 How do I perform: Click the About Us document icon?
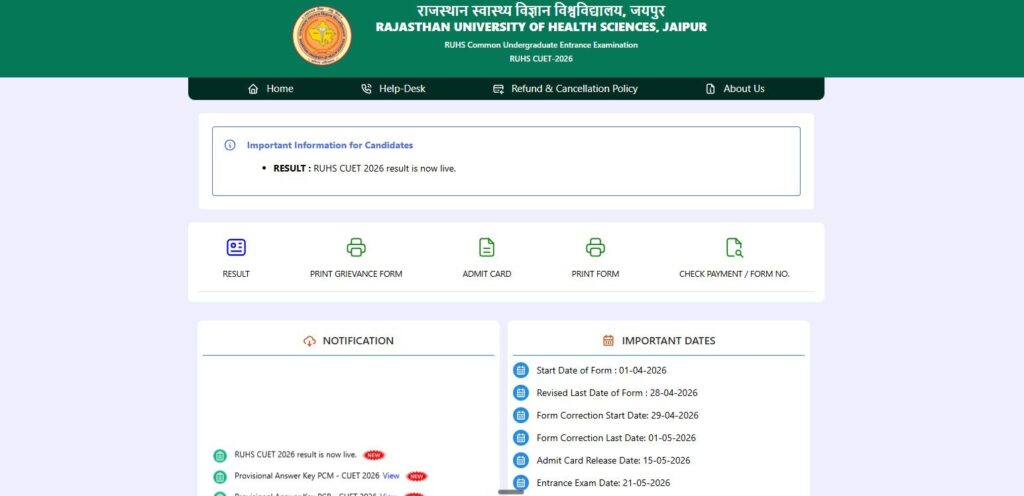click(x=711, y=89)
